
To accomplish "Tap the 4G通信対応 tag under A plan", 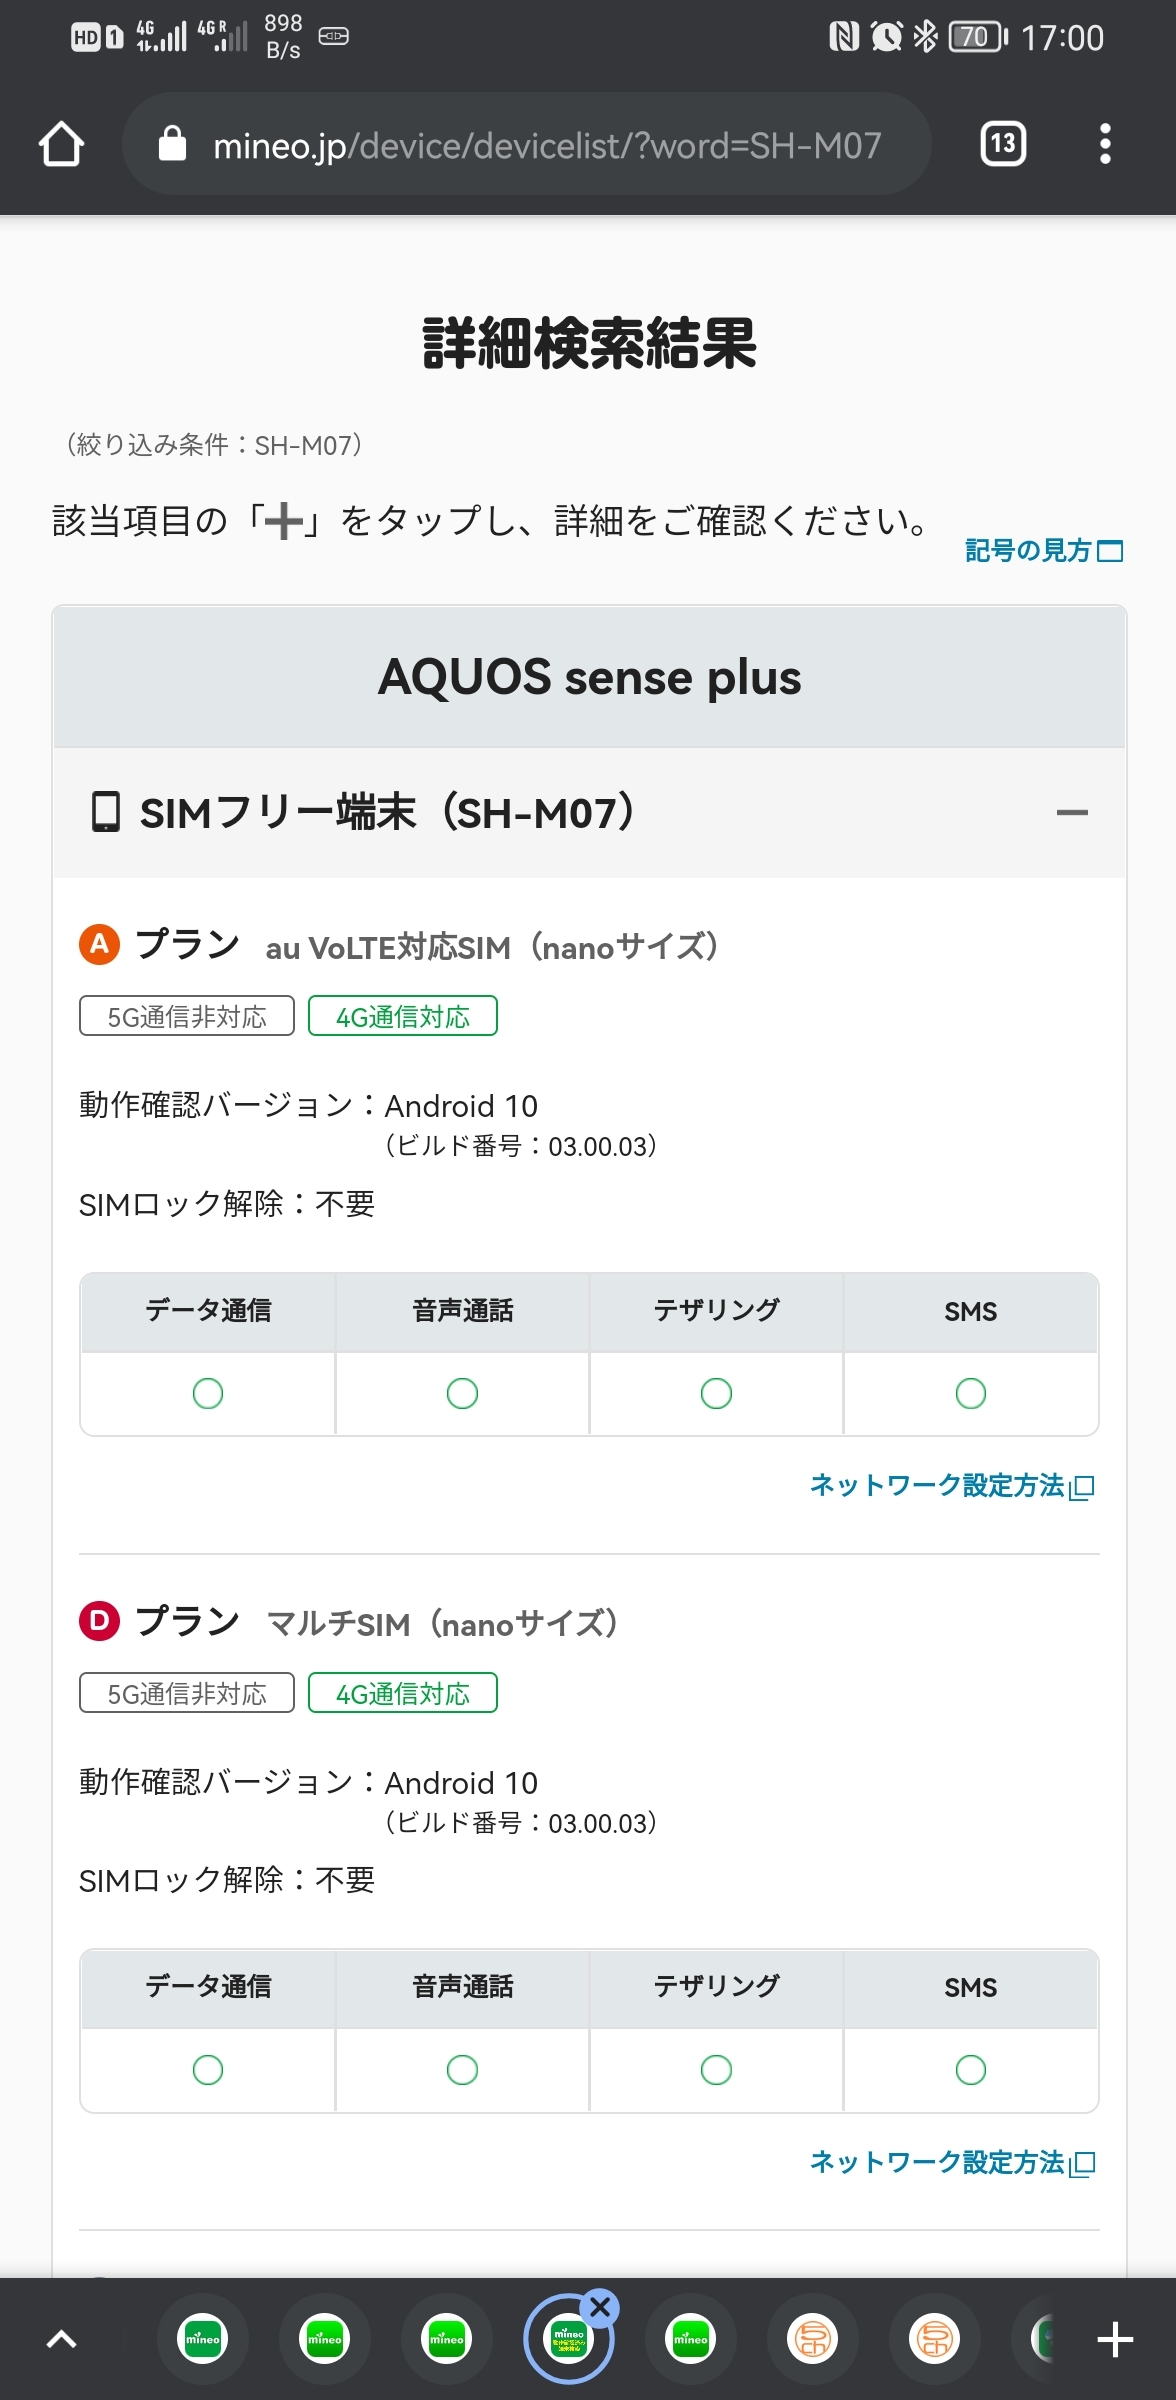I will click(402, 1016).
